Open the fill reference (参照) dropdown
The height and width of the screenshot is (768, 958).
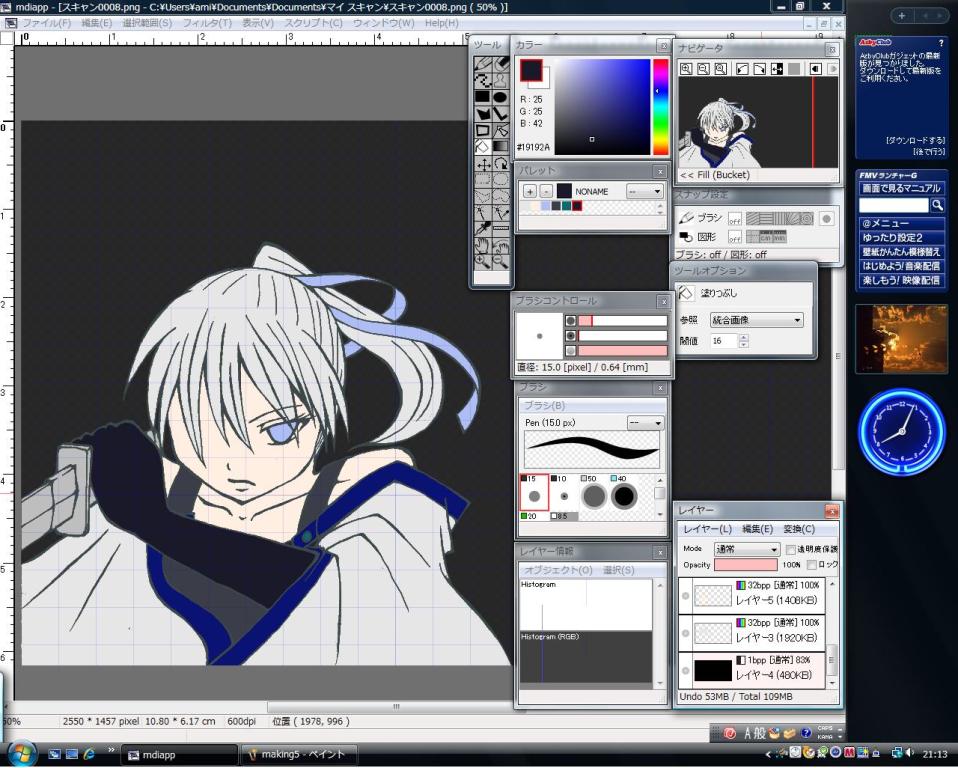coord(756,320)
